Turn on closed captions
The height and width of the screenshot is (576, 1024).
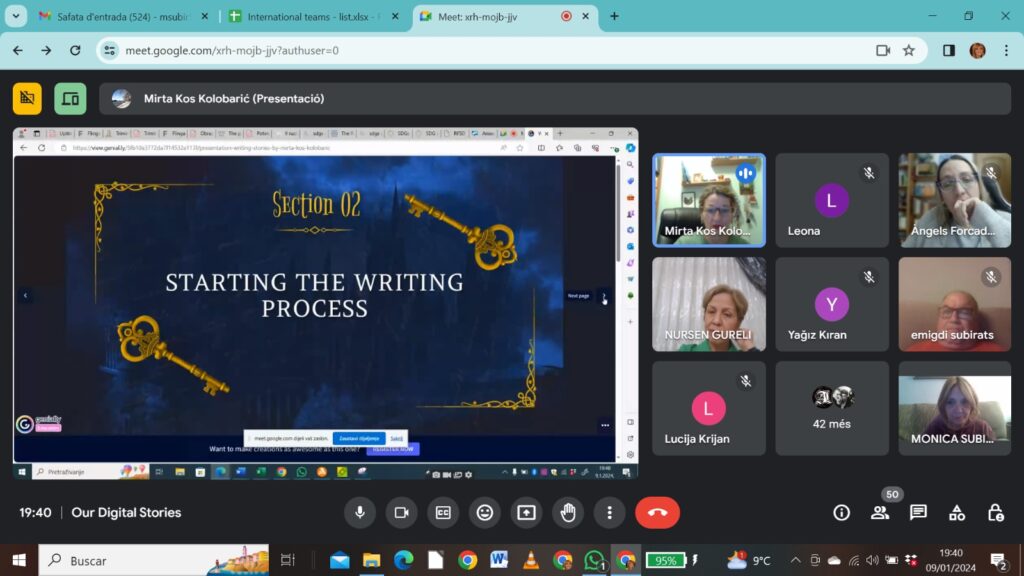[x=443, y=512]
